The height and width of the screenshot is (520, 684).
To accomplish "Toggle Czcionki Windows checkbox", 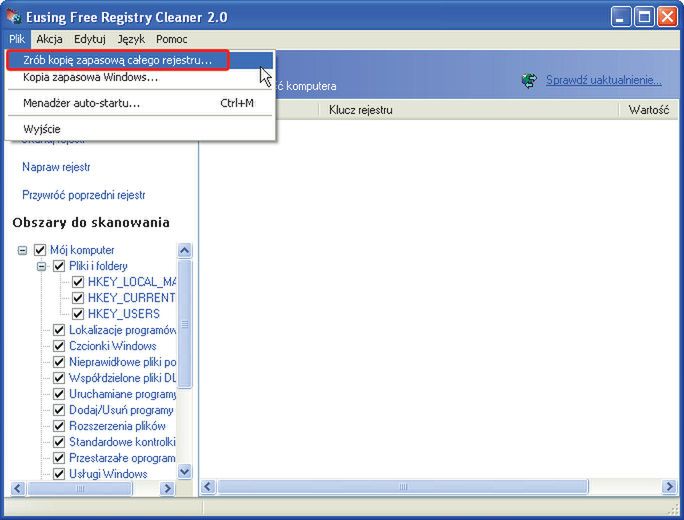I will point(59,346).
